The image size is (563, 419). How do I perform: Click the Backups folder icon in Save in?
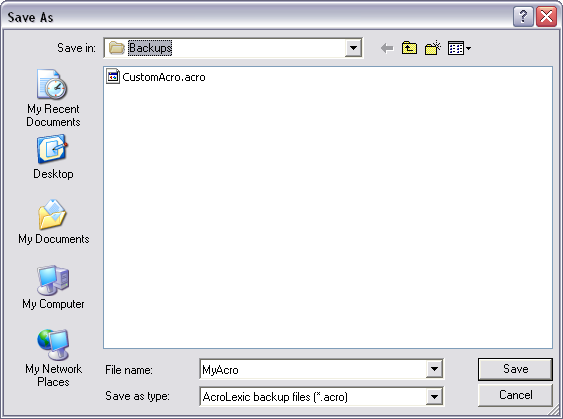pos(117,47)
